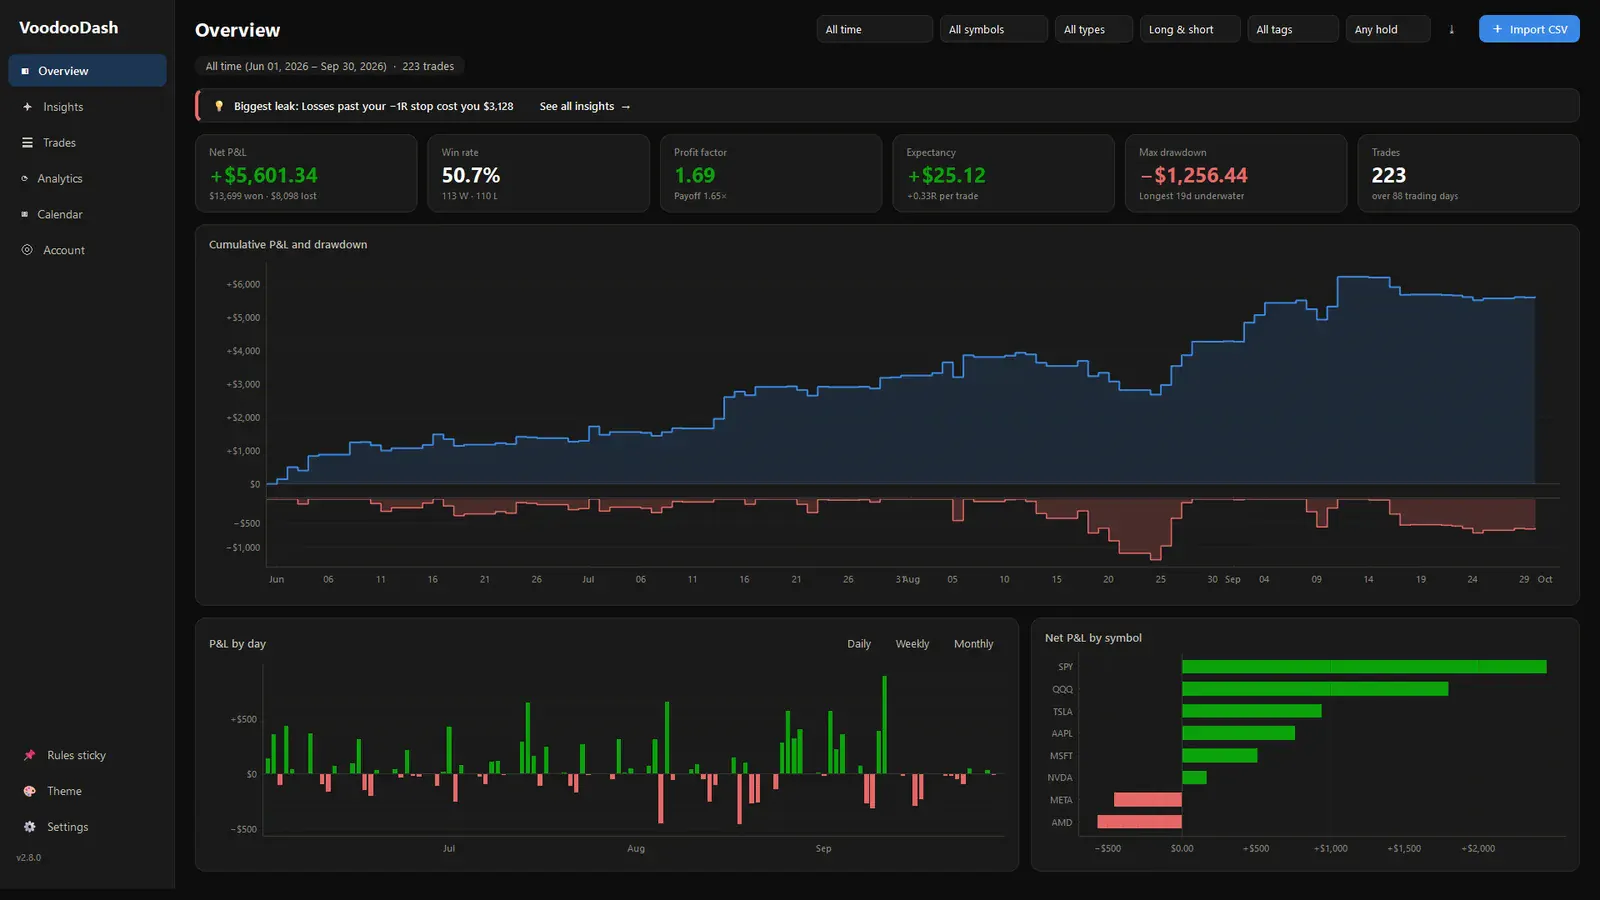Viewport: 1600px width, 900px height.
Task: Switch P&L by day chart to Monthly
Action: [974, 644]
